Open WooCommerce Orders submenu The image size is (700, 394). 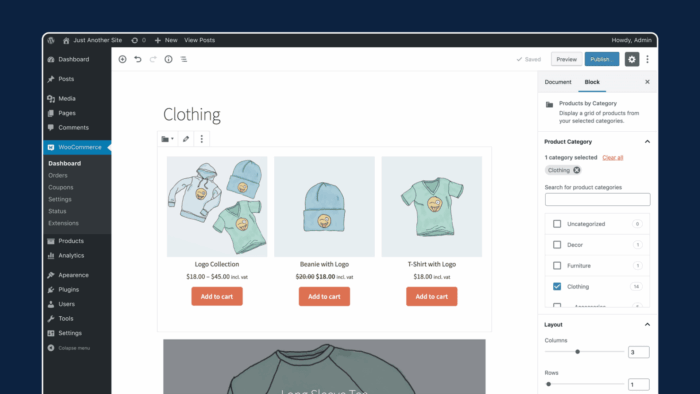coord(58,175)
